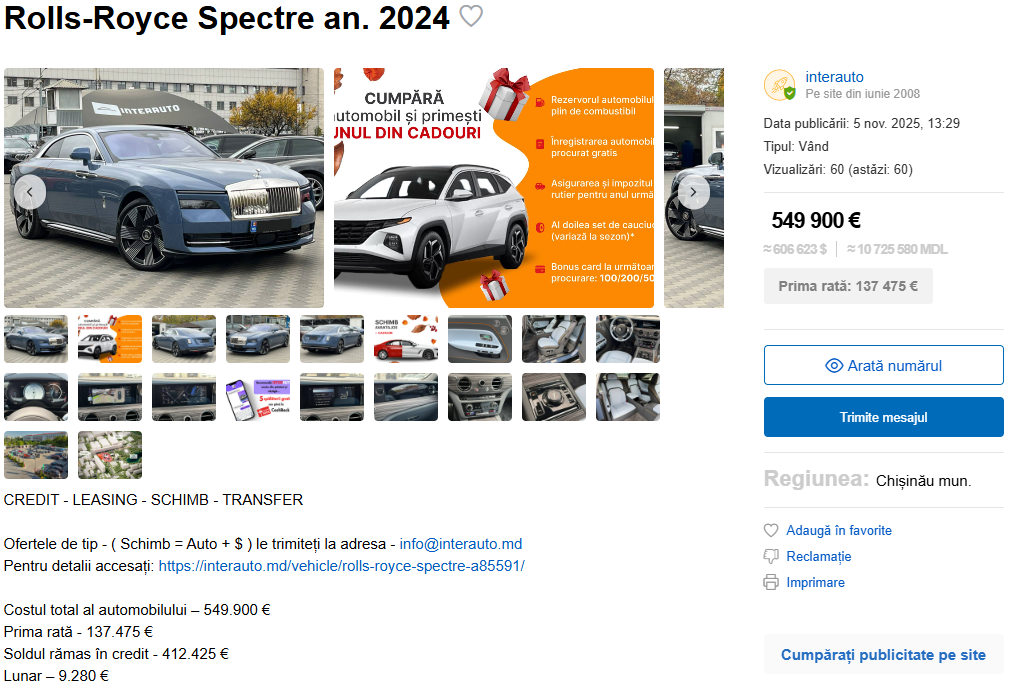
Task: Click the heart icon for Adaugă în favorite
Action: click(x=771, y=531)
